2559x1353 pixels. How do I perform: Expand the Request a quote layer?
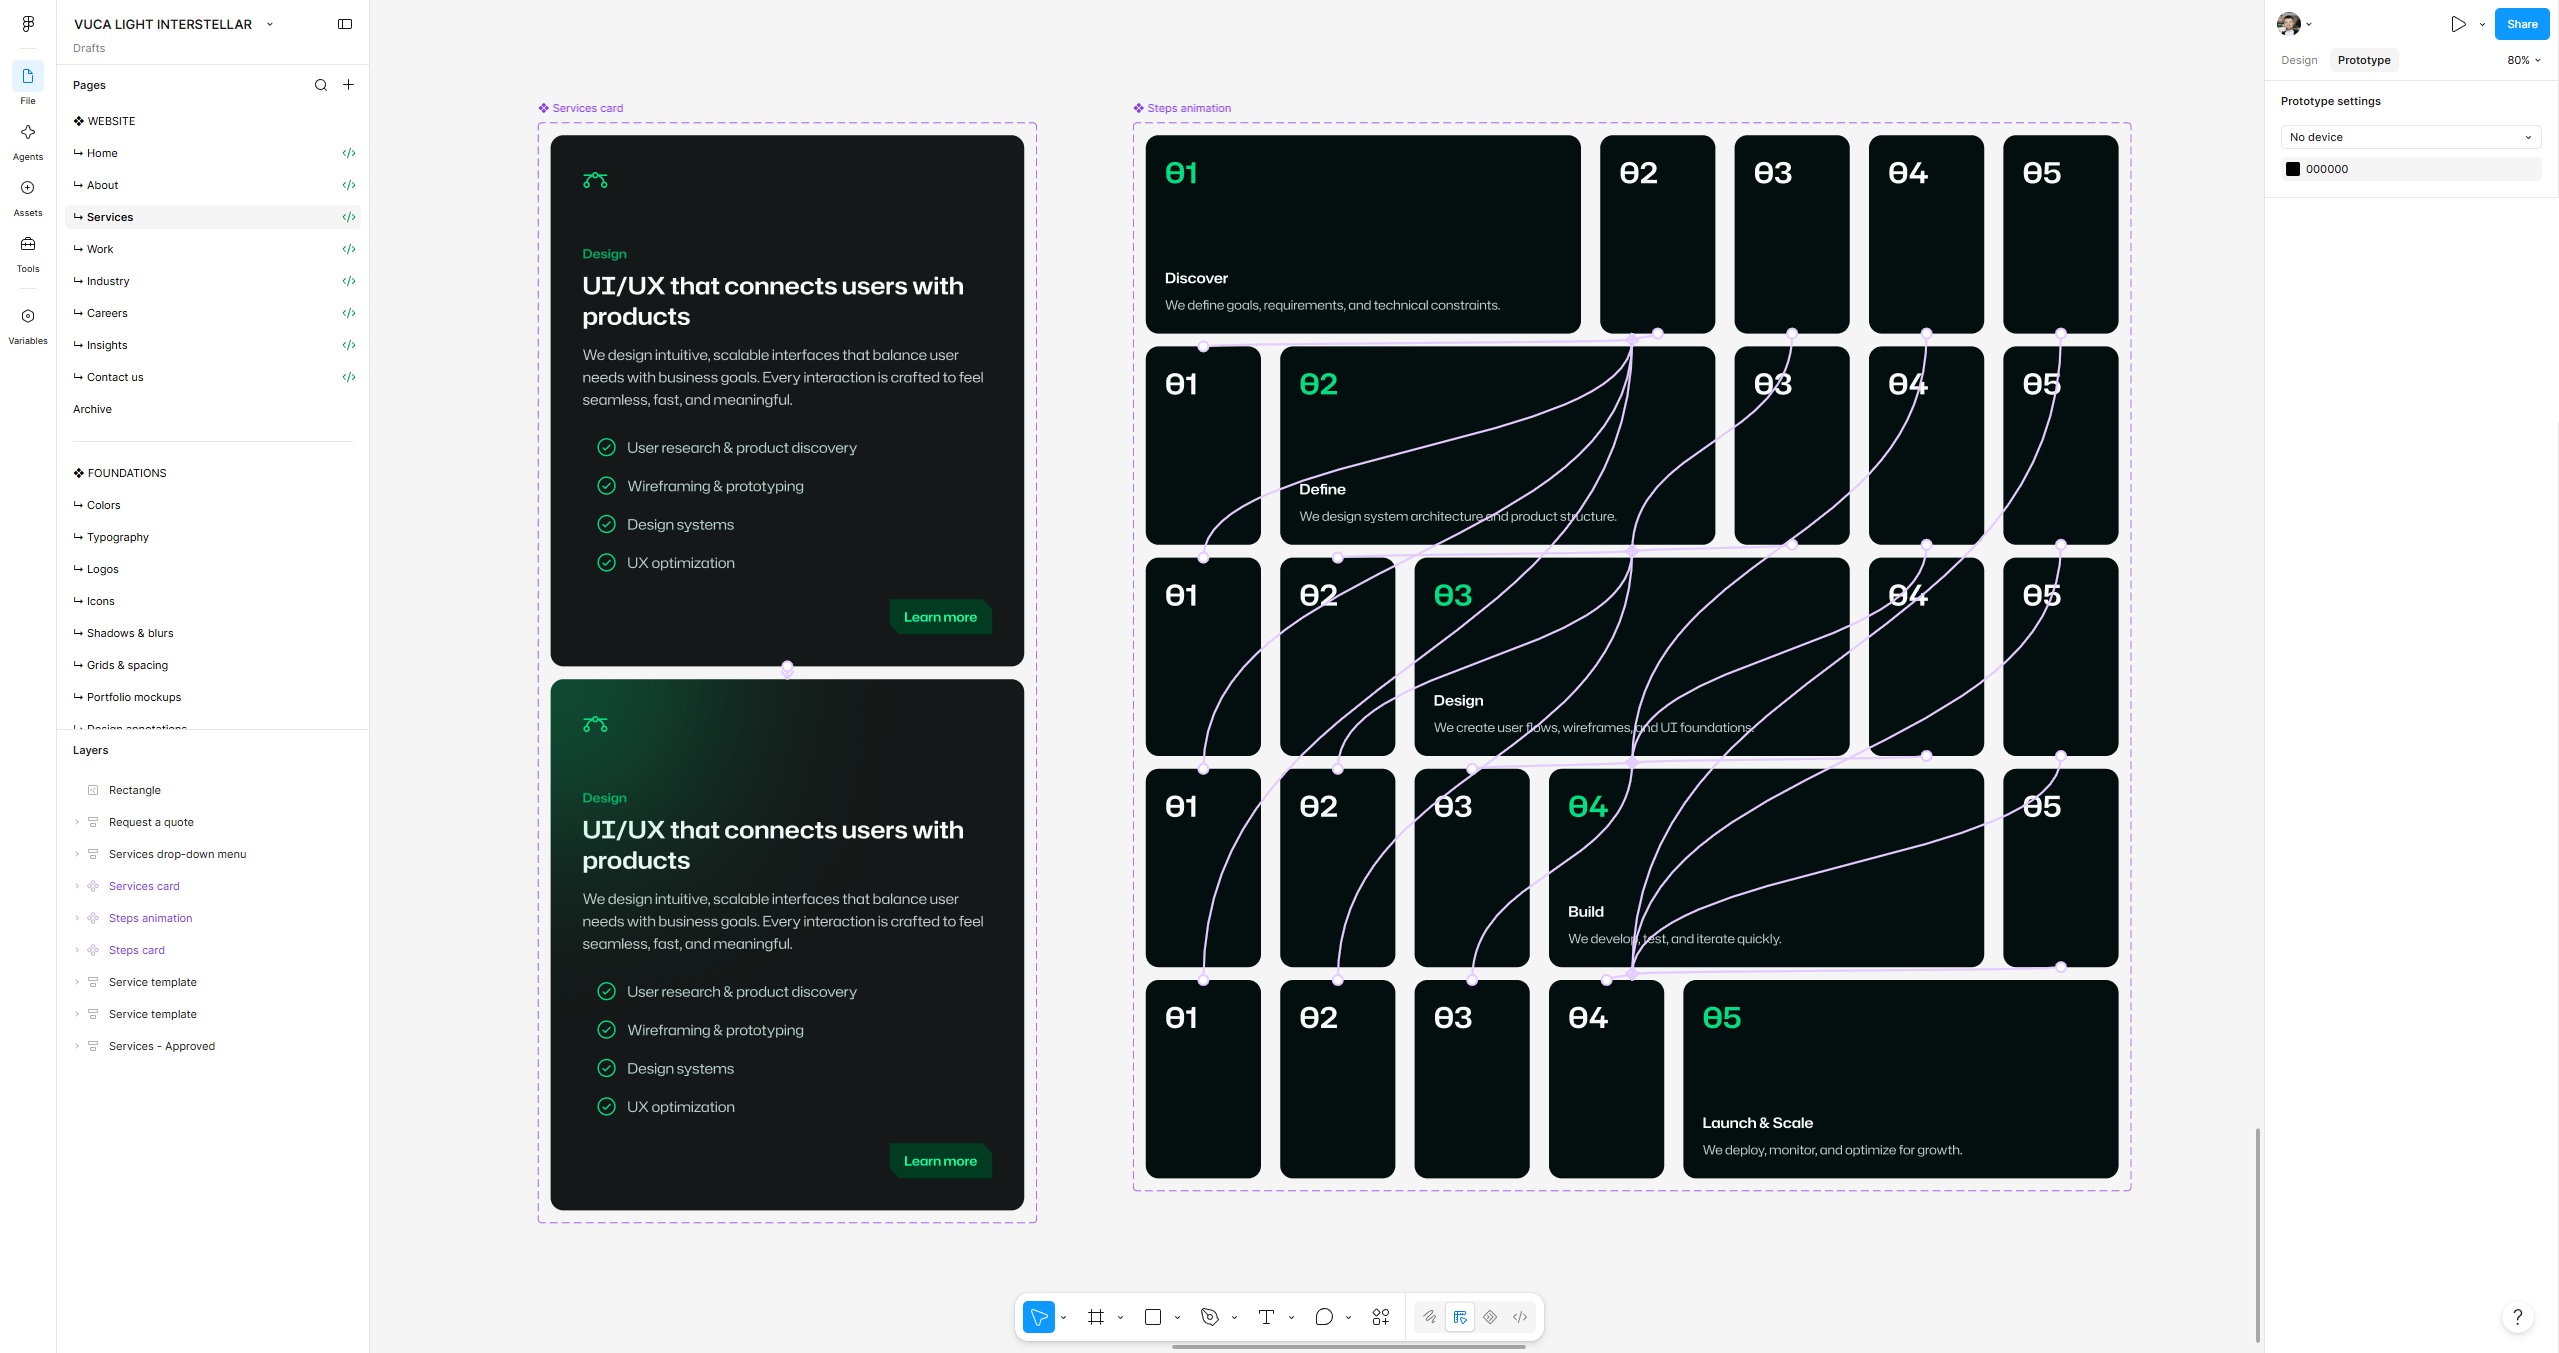click(77, 822)
